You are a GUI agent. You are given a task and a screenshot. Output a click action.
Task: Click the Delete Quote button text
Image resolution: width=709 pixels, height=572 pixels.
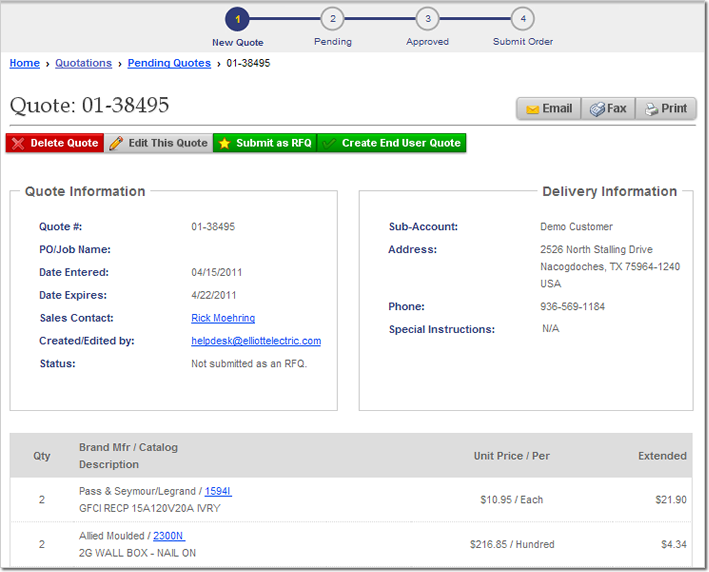point(64,143)
